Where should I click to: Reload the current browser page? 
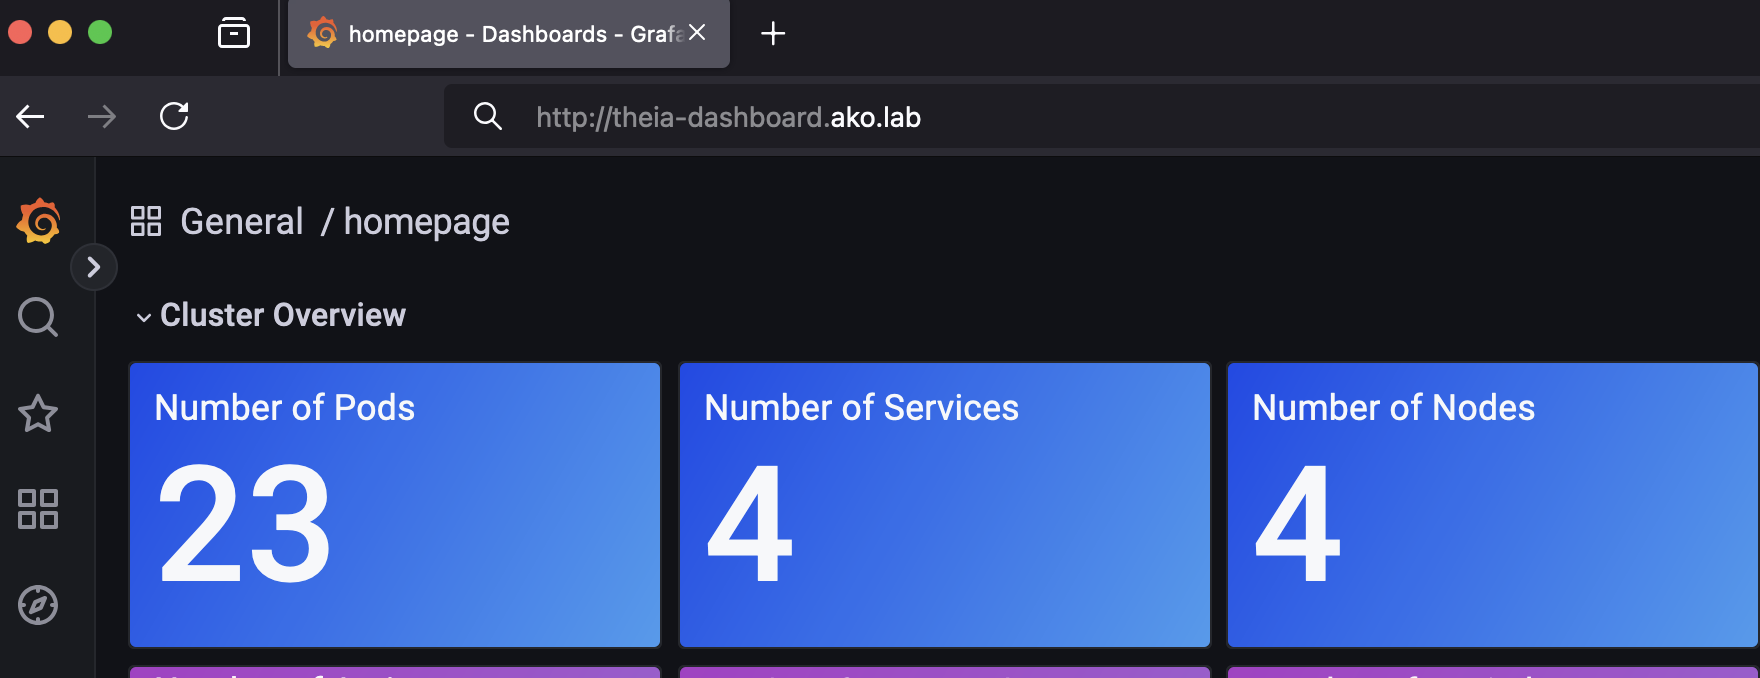174,116
